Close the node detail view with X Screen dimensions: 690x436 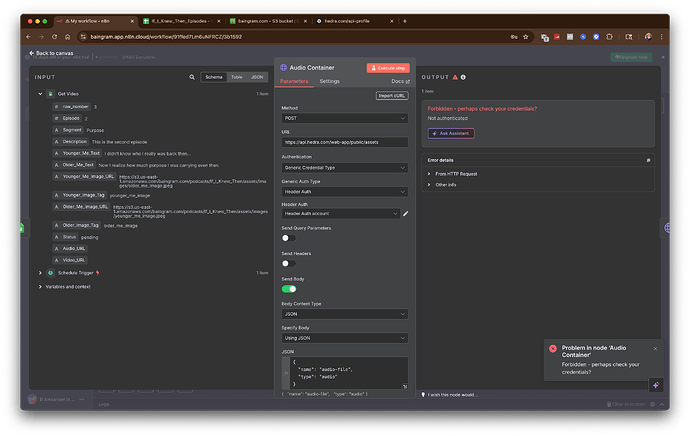click(663, 57)
